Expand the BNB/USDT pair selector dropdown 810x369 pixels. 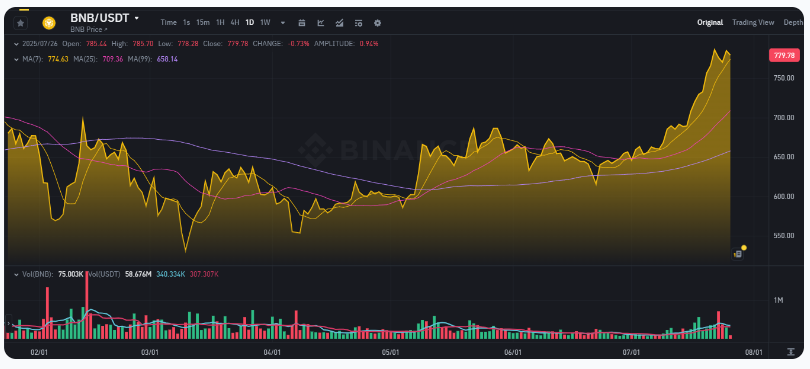[137, 18]
